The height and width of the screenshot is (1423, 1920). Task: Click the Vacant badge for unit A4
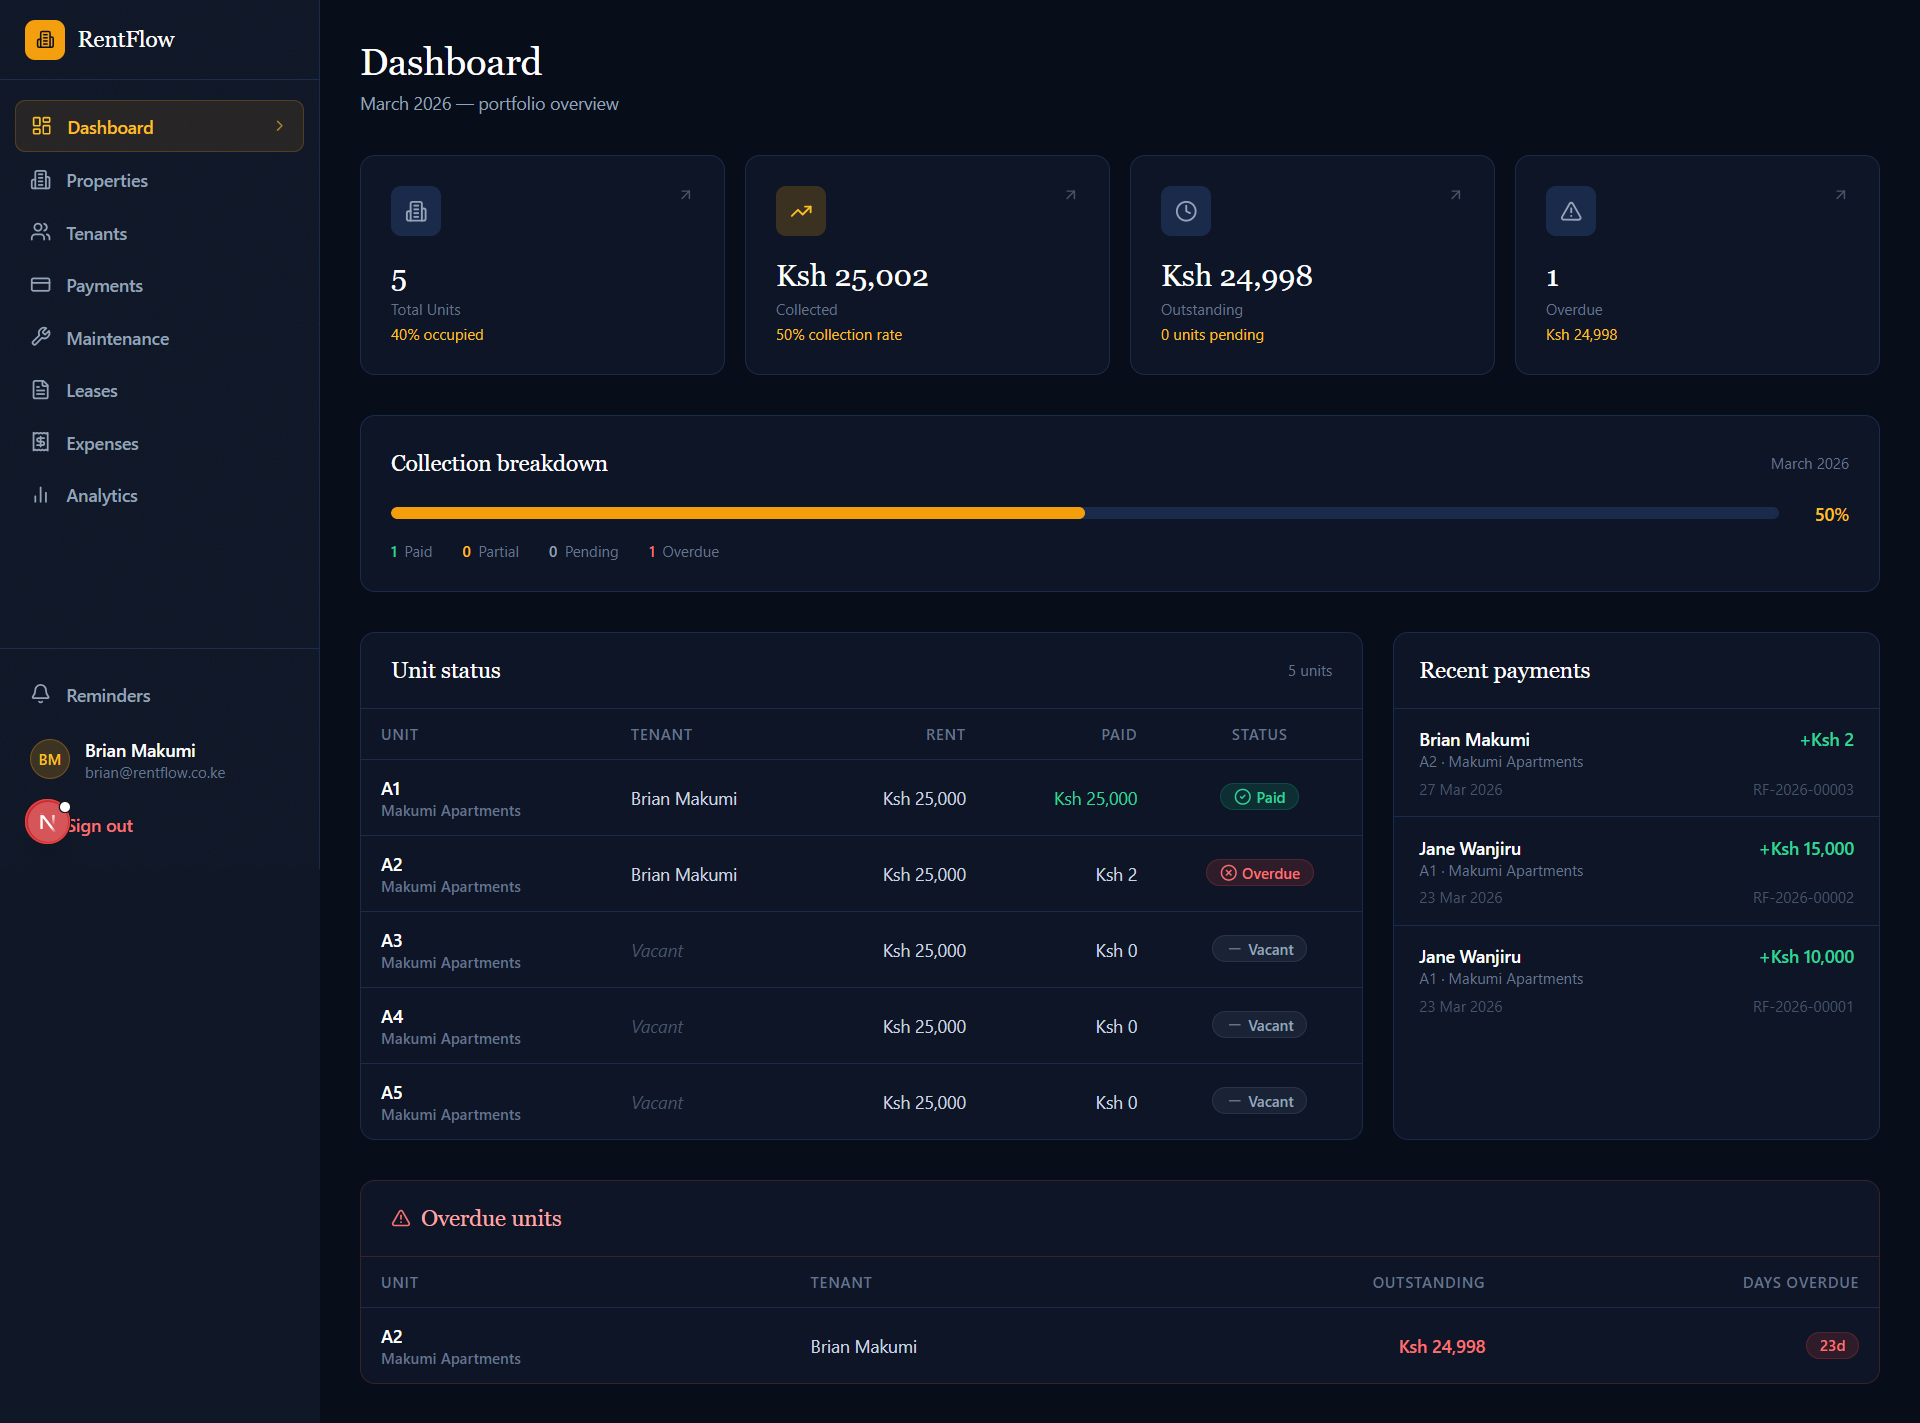(x=1259, y=1025)
